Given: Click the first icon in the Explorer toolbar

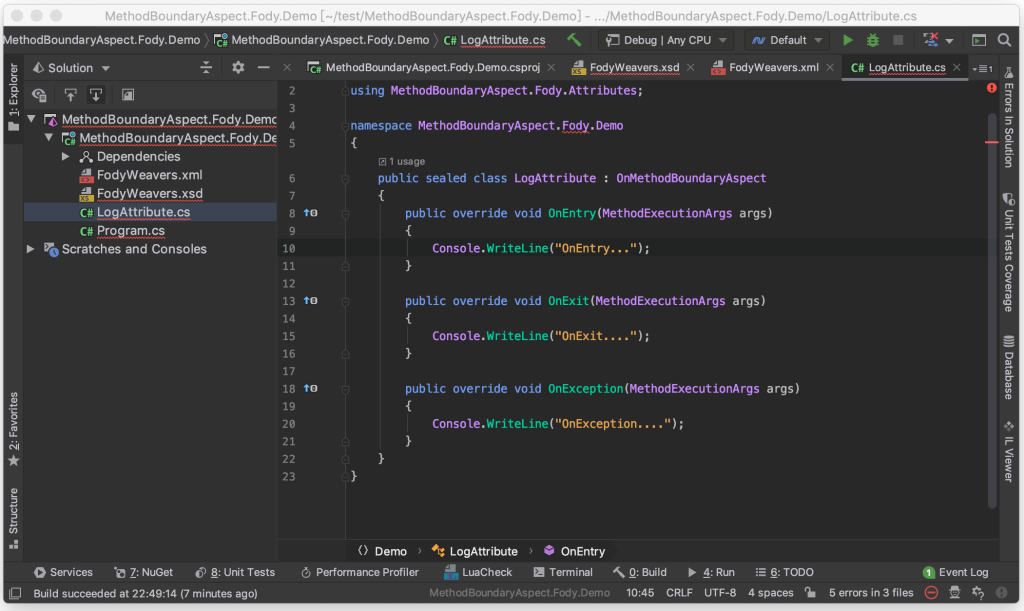Looking at the screenshot, I should (x=39, y=95).
